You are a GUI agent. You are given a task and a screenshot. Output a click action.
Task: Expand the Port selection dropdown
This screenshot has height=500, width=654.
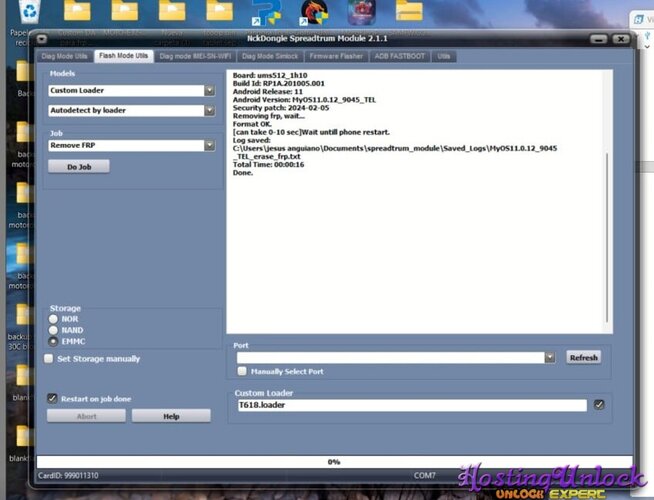[x=550, y=358]
